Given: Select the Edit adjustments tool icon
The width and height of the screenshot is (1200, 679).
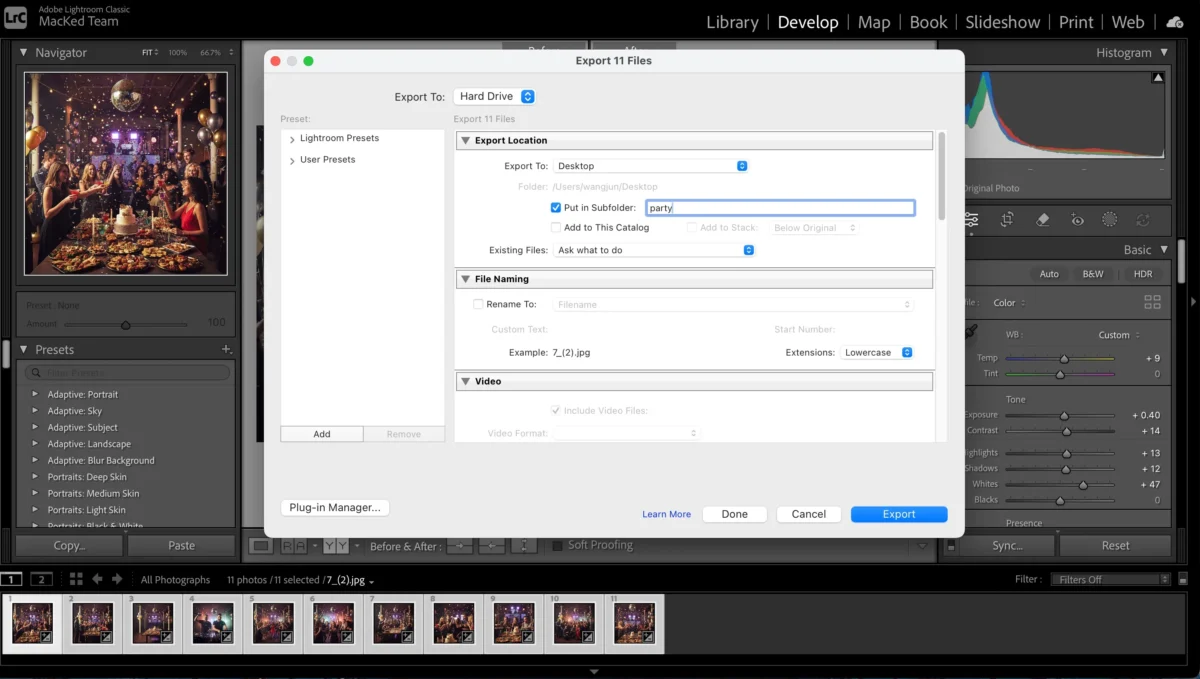Looking at the screenshot, I should tap(971, 219).
